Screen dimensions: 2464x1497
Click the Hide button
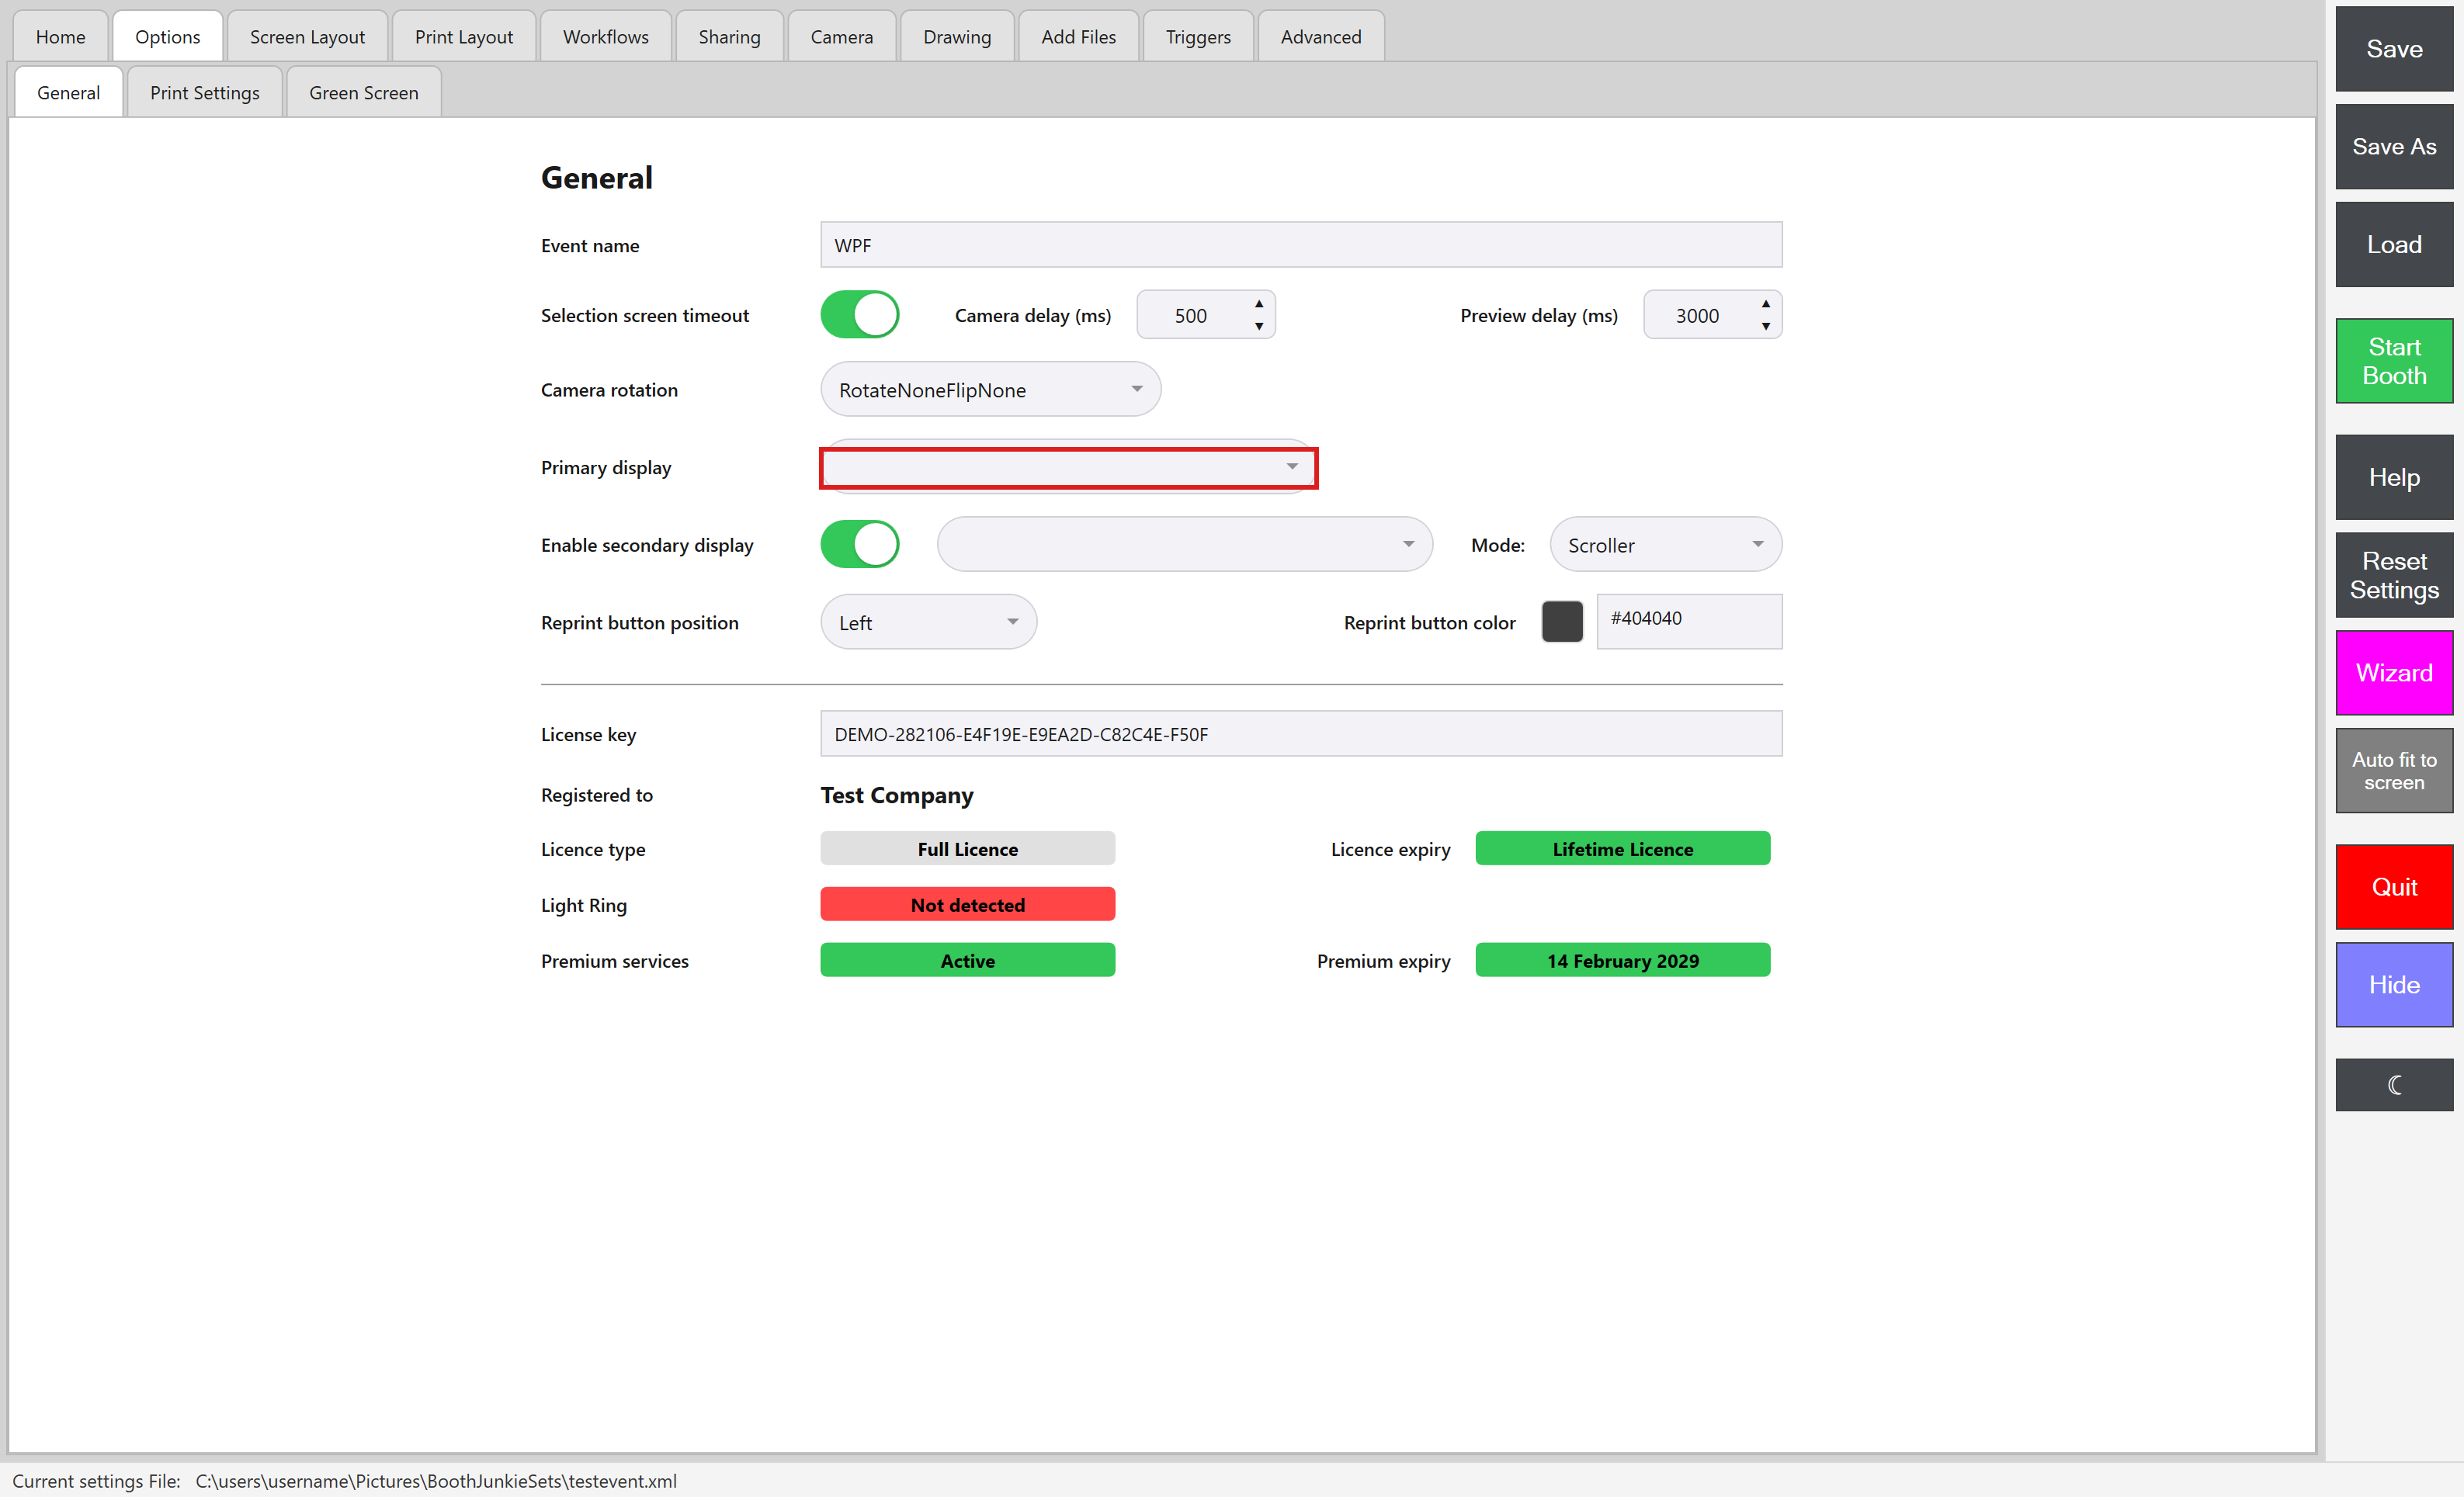tap(2393, 984)
